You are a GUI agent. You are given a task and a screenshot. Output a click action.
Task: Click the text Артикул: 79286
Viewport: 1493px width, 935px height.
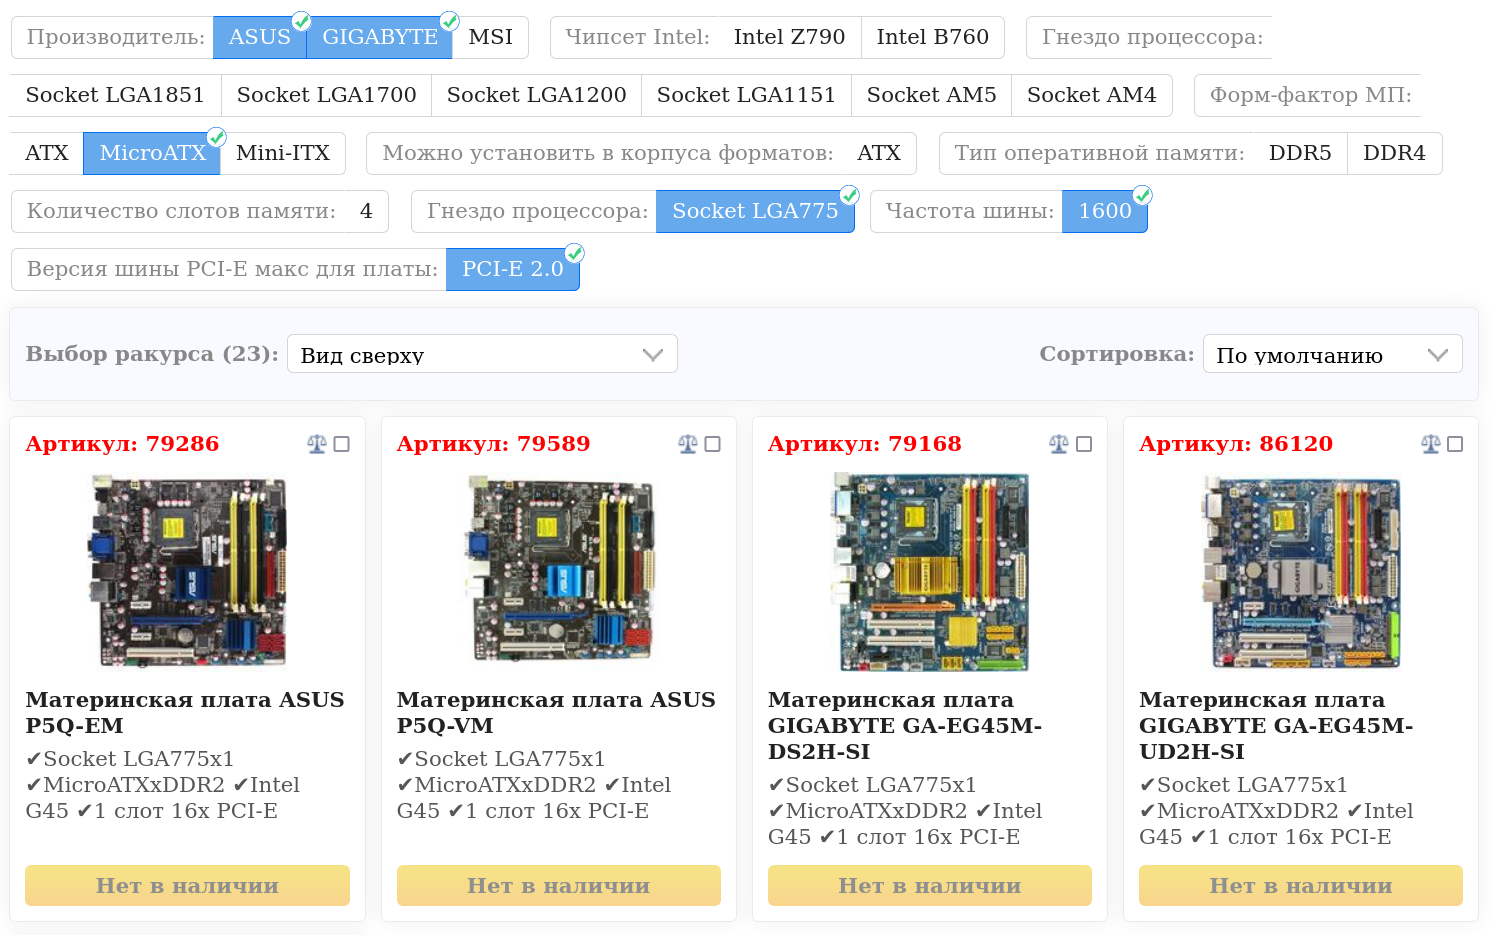(122, 444)
